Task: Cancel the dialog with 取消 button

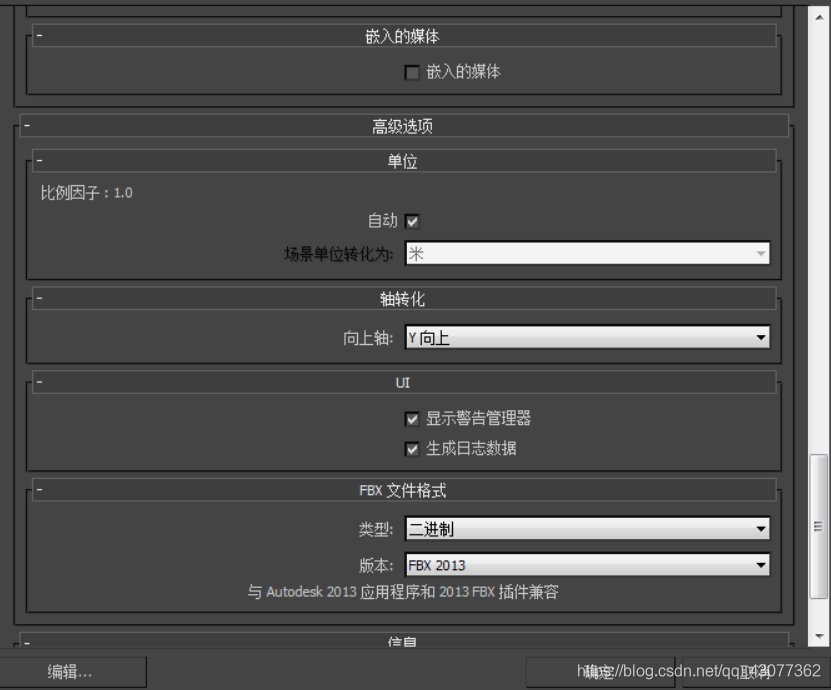Action: pos(750,672)
